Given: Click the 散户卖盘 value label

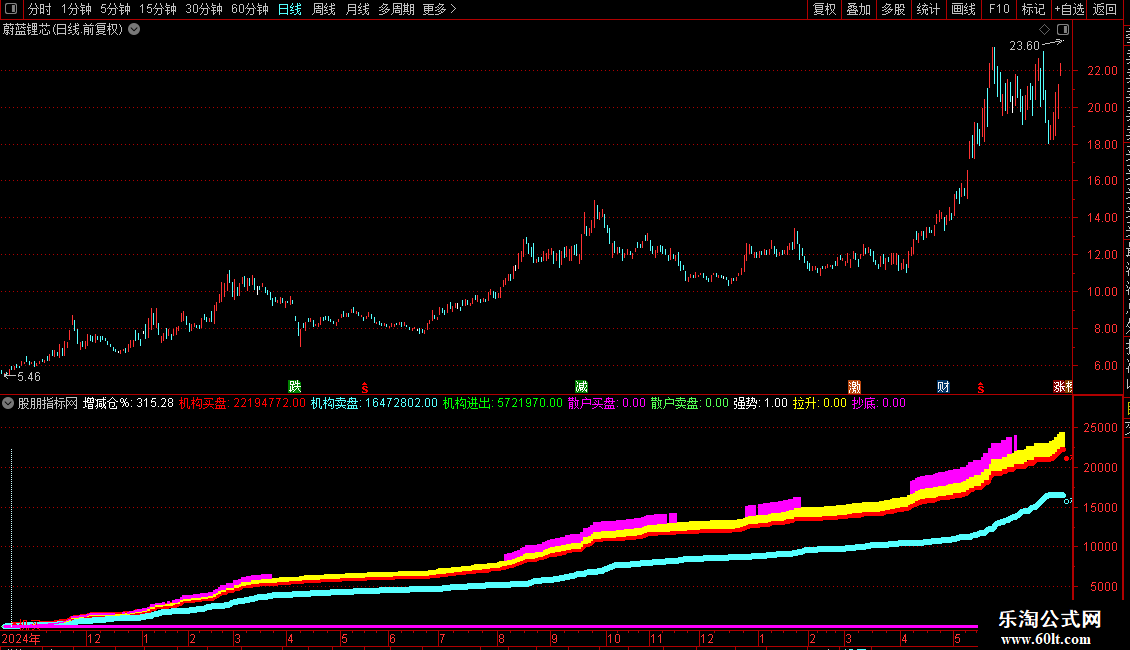Looking at the screenshot, I should (x=690, y=404).
